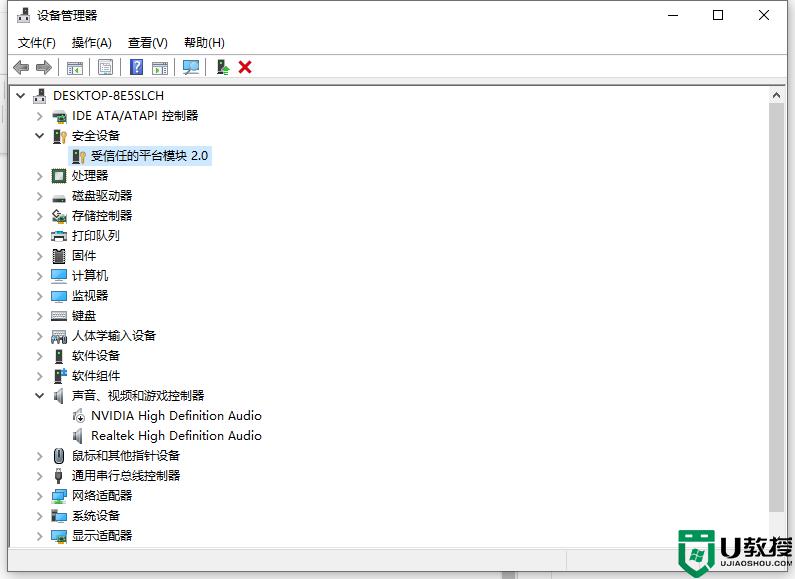This screenshot has height=579, width=795.
Task: Click the NVIDIA High Definition Audio speaker icon
Action: pyautogui.click(x=78, y=416)
